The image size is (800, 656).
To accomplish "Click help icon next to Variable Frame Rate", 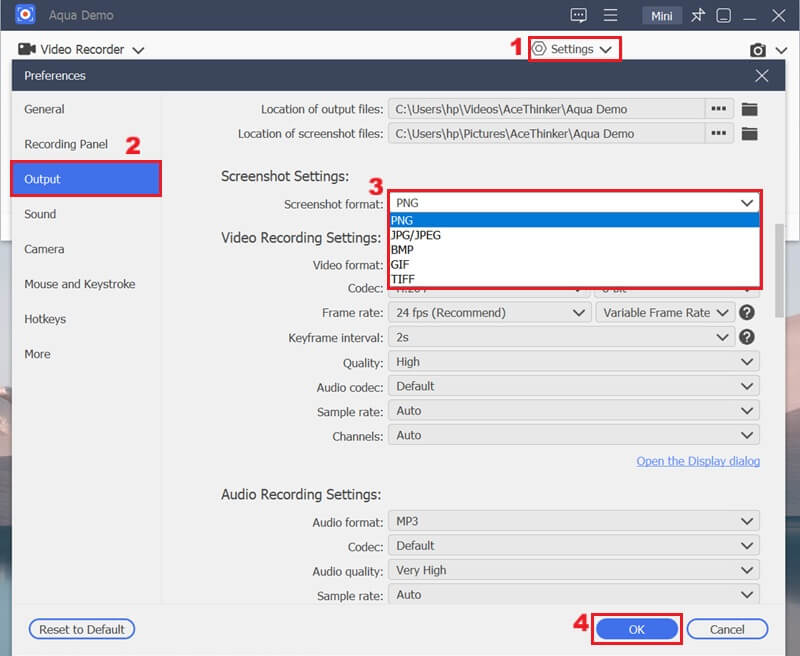I will 746,313.
